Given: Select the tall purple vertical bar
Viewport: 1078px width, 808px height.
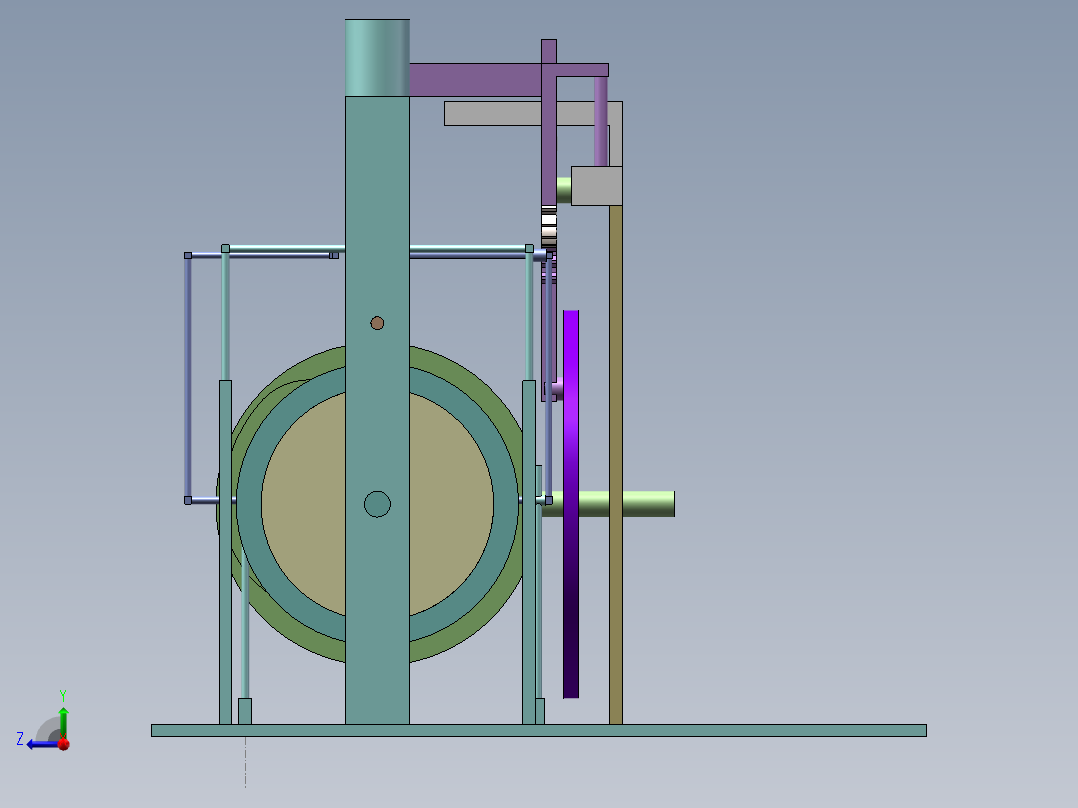Looking at the screenshot, I should [x=549, y=122].
